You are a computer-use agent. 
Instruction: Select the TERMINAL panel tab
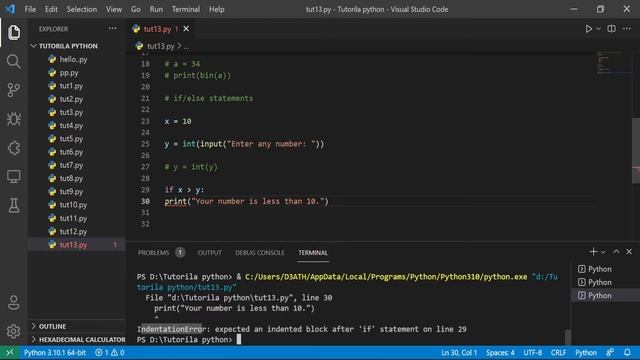coord(313,253)
